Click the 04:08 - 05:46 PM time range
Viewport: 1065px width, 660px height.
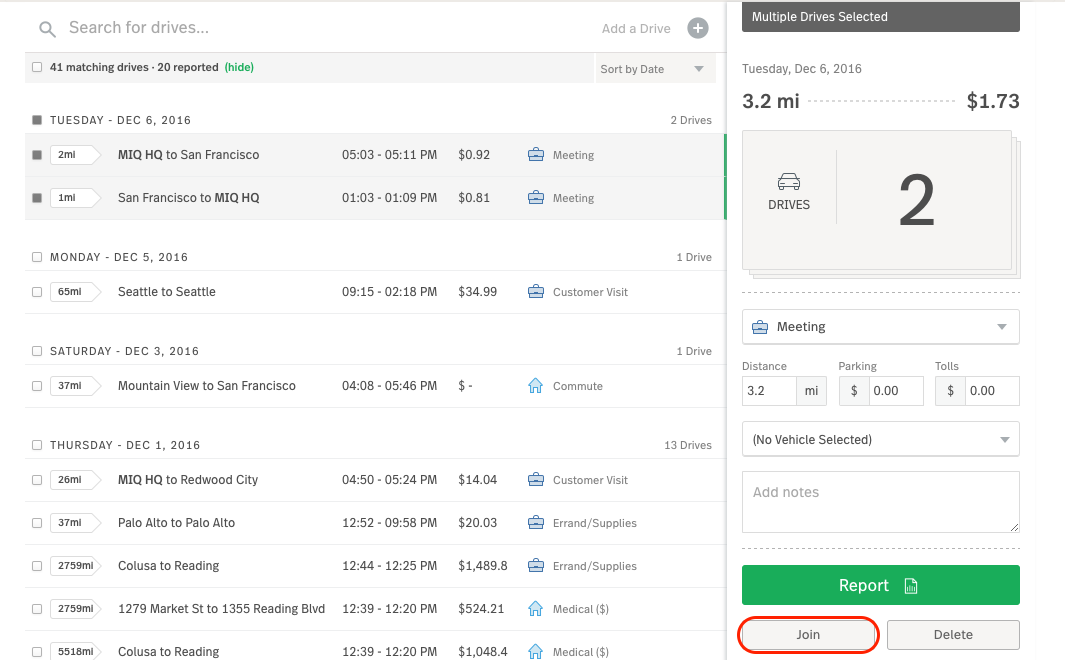(x=389, y=386)
